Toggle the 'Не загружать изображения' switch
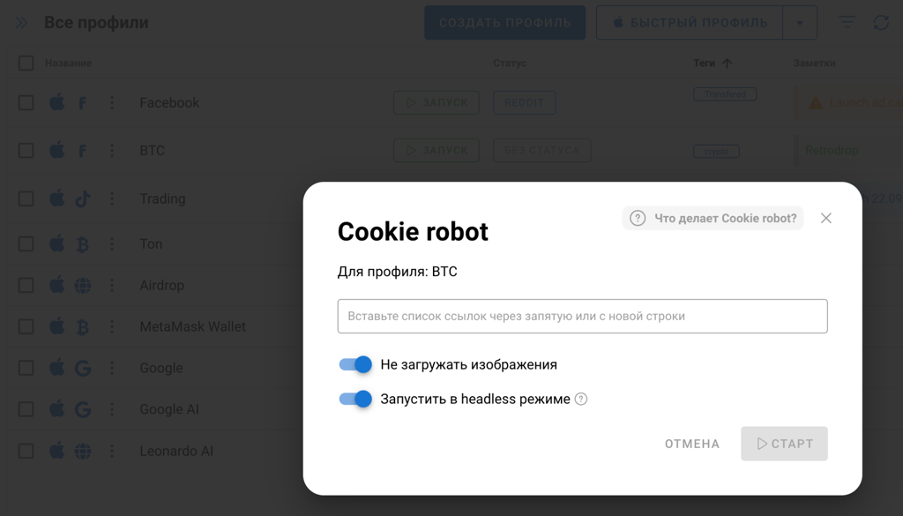This screenshot has width=904, height=516. click(x=355, y=364)
